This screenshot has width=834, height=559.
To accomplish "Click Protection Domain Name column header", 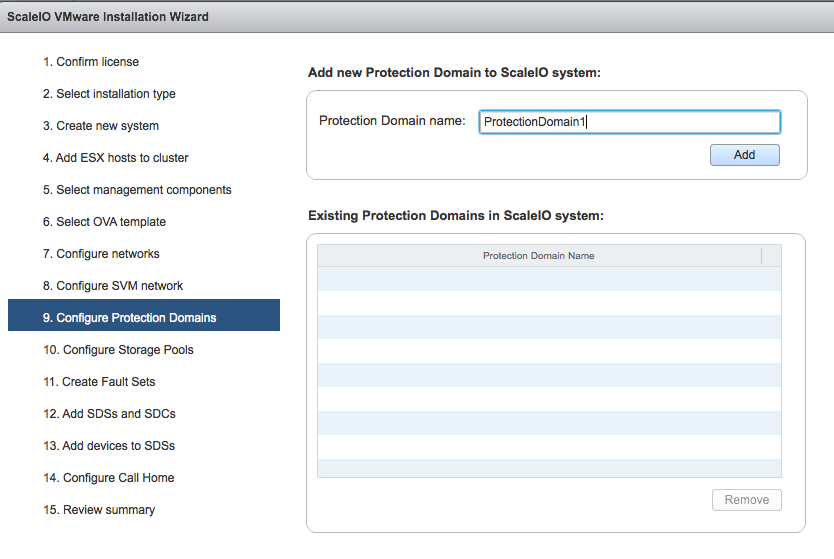I will 538,256.
